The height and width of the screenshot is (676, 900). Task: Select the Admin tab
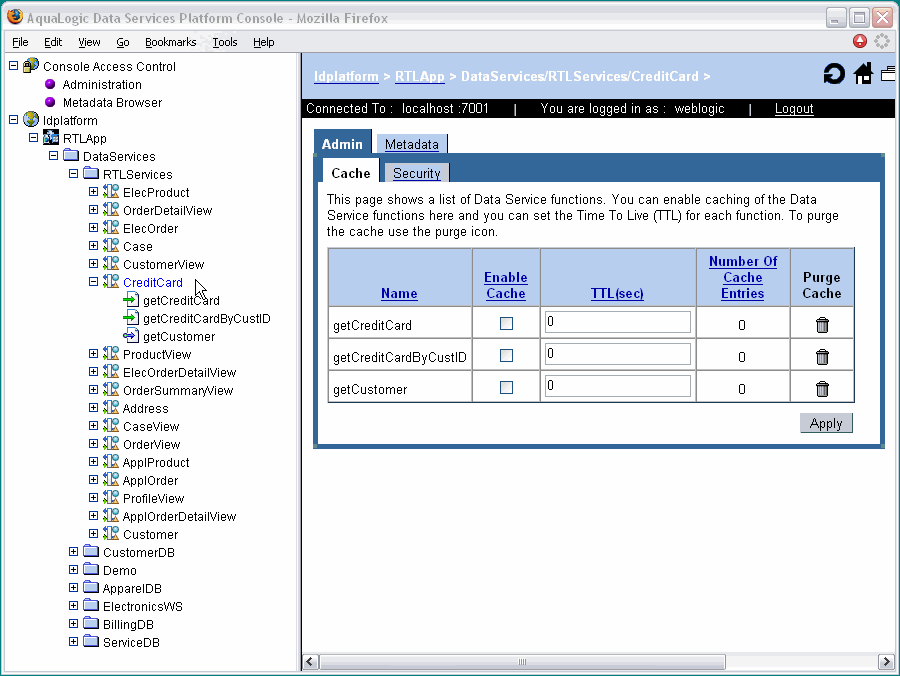tap(342, 143)
